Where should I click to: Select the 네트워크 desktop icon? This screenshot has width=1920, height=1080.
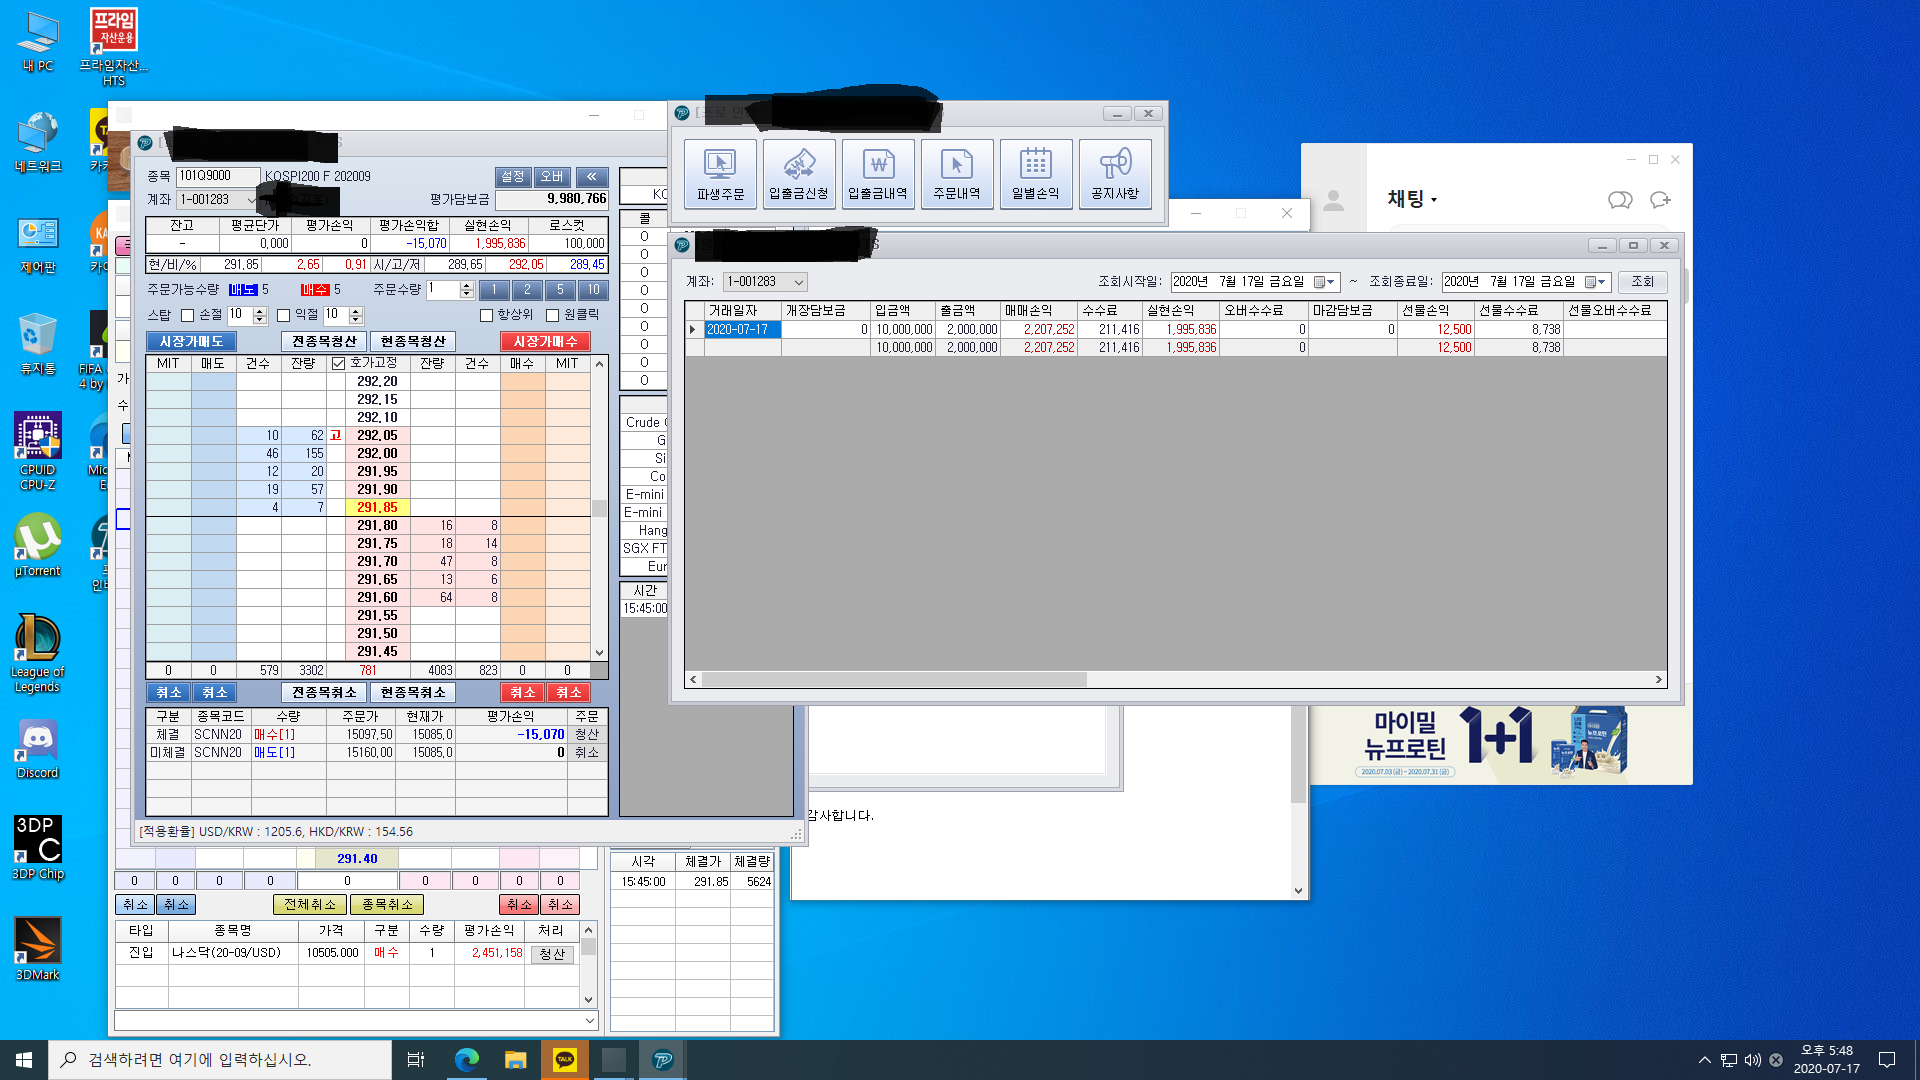38,142
